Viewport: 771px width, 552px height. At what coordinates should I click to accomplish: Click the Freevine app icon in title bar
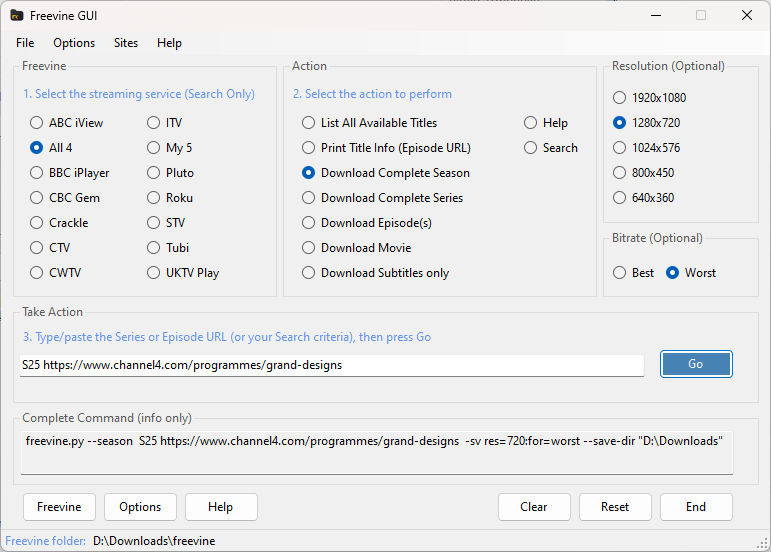coord(17,15)
